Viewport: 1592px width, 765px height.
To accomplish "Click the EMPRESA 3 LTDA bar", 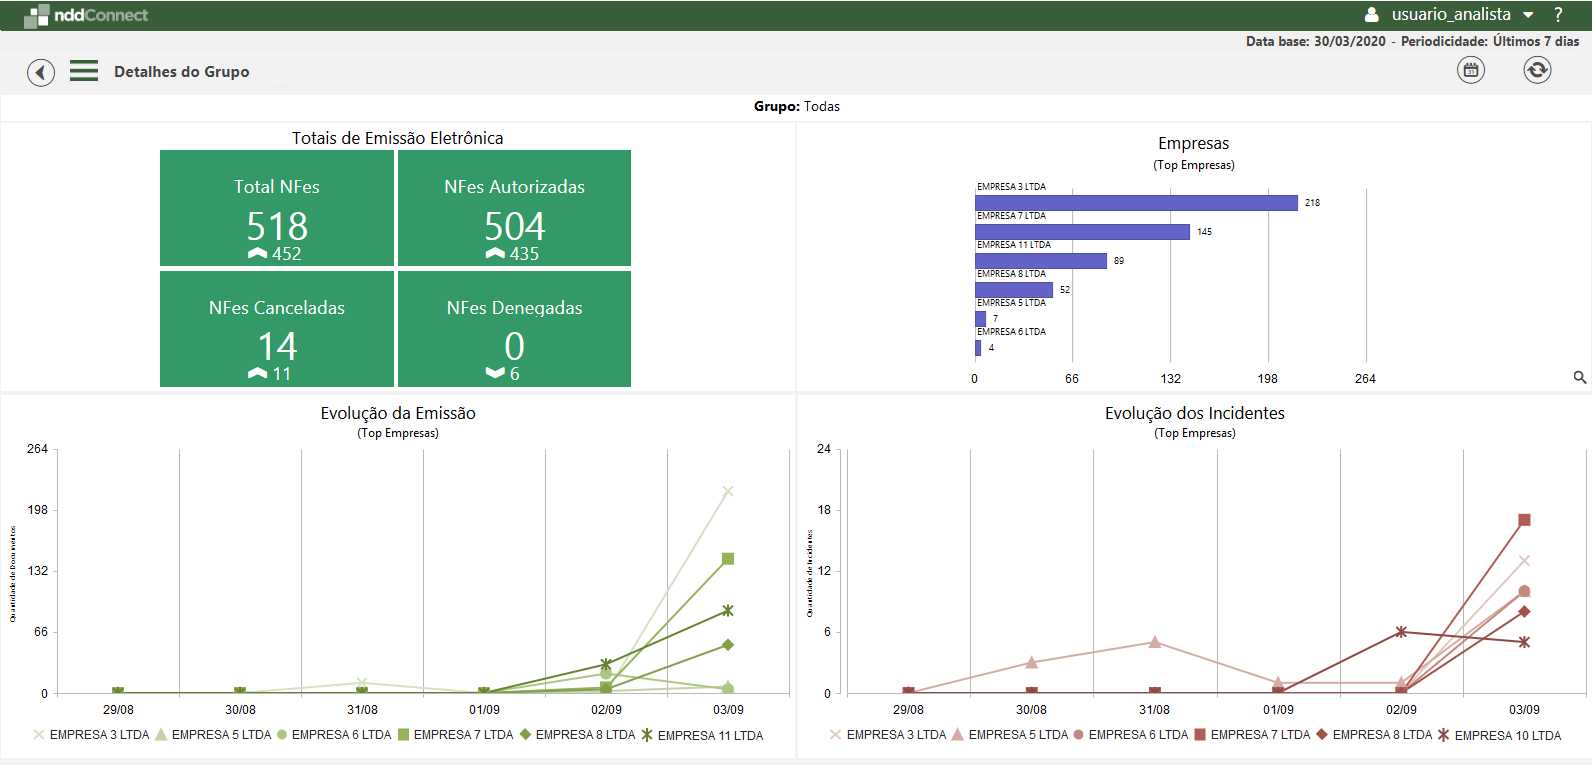I will 1136,203.
